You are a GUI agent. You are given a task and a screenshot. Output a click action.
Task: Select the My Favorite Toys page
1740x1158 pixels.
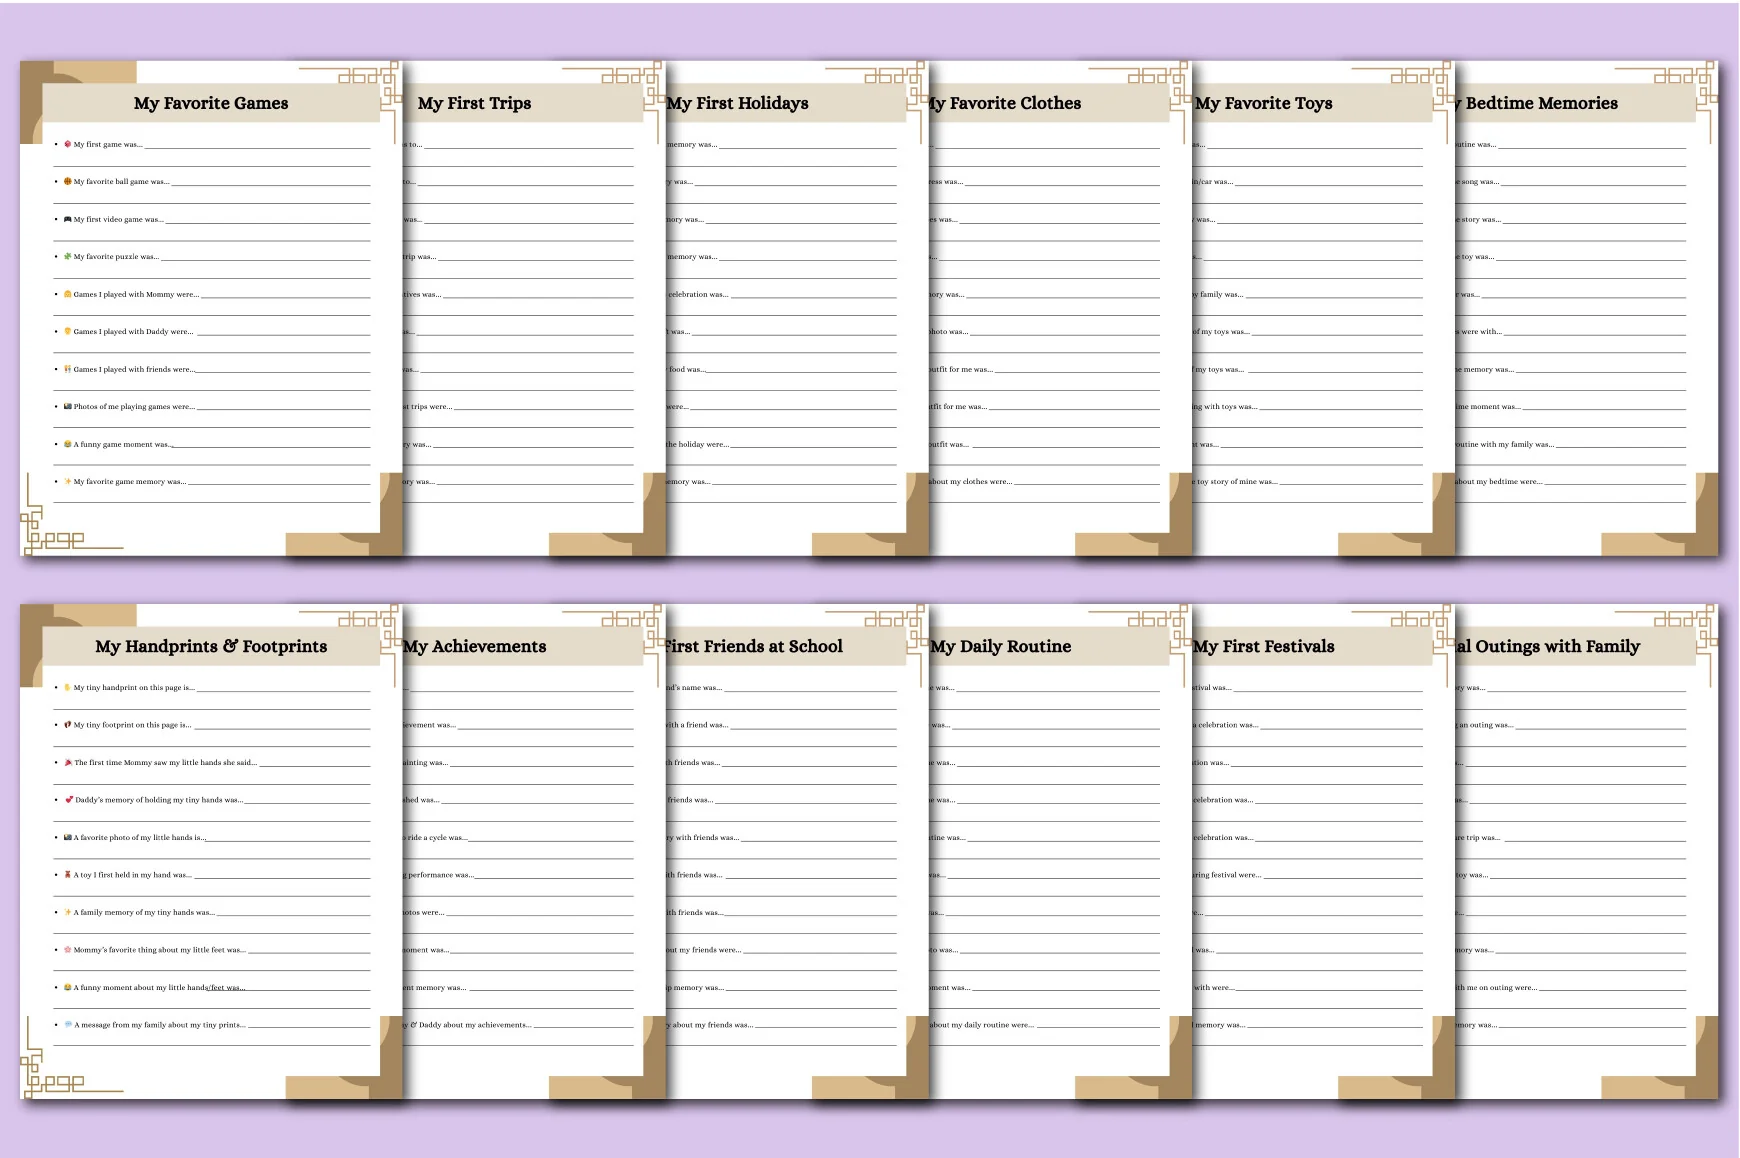click(1324, 308)
